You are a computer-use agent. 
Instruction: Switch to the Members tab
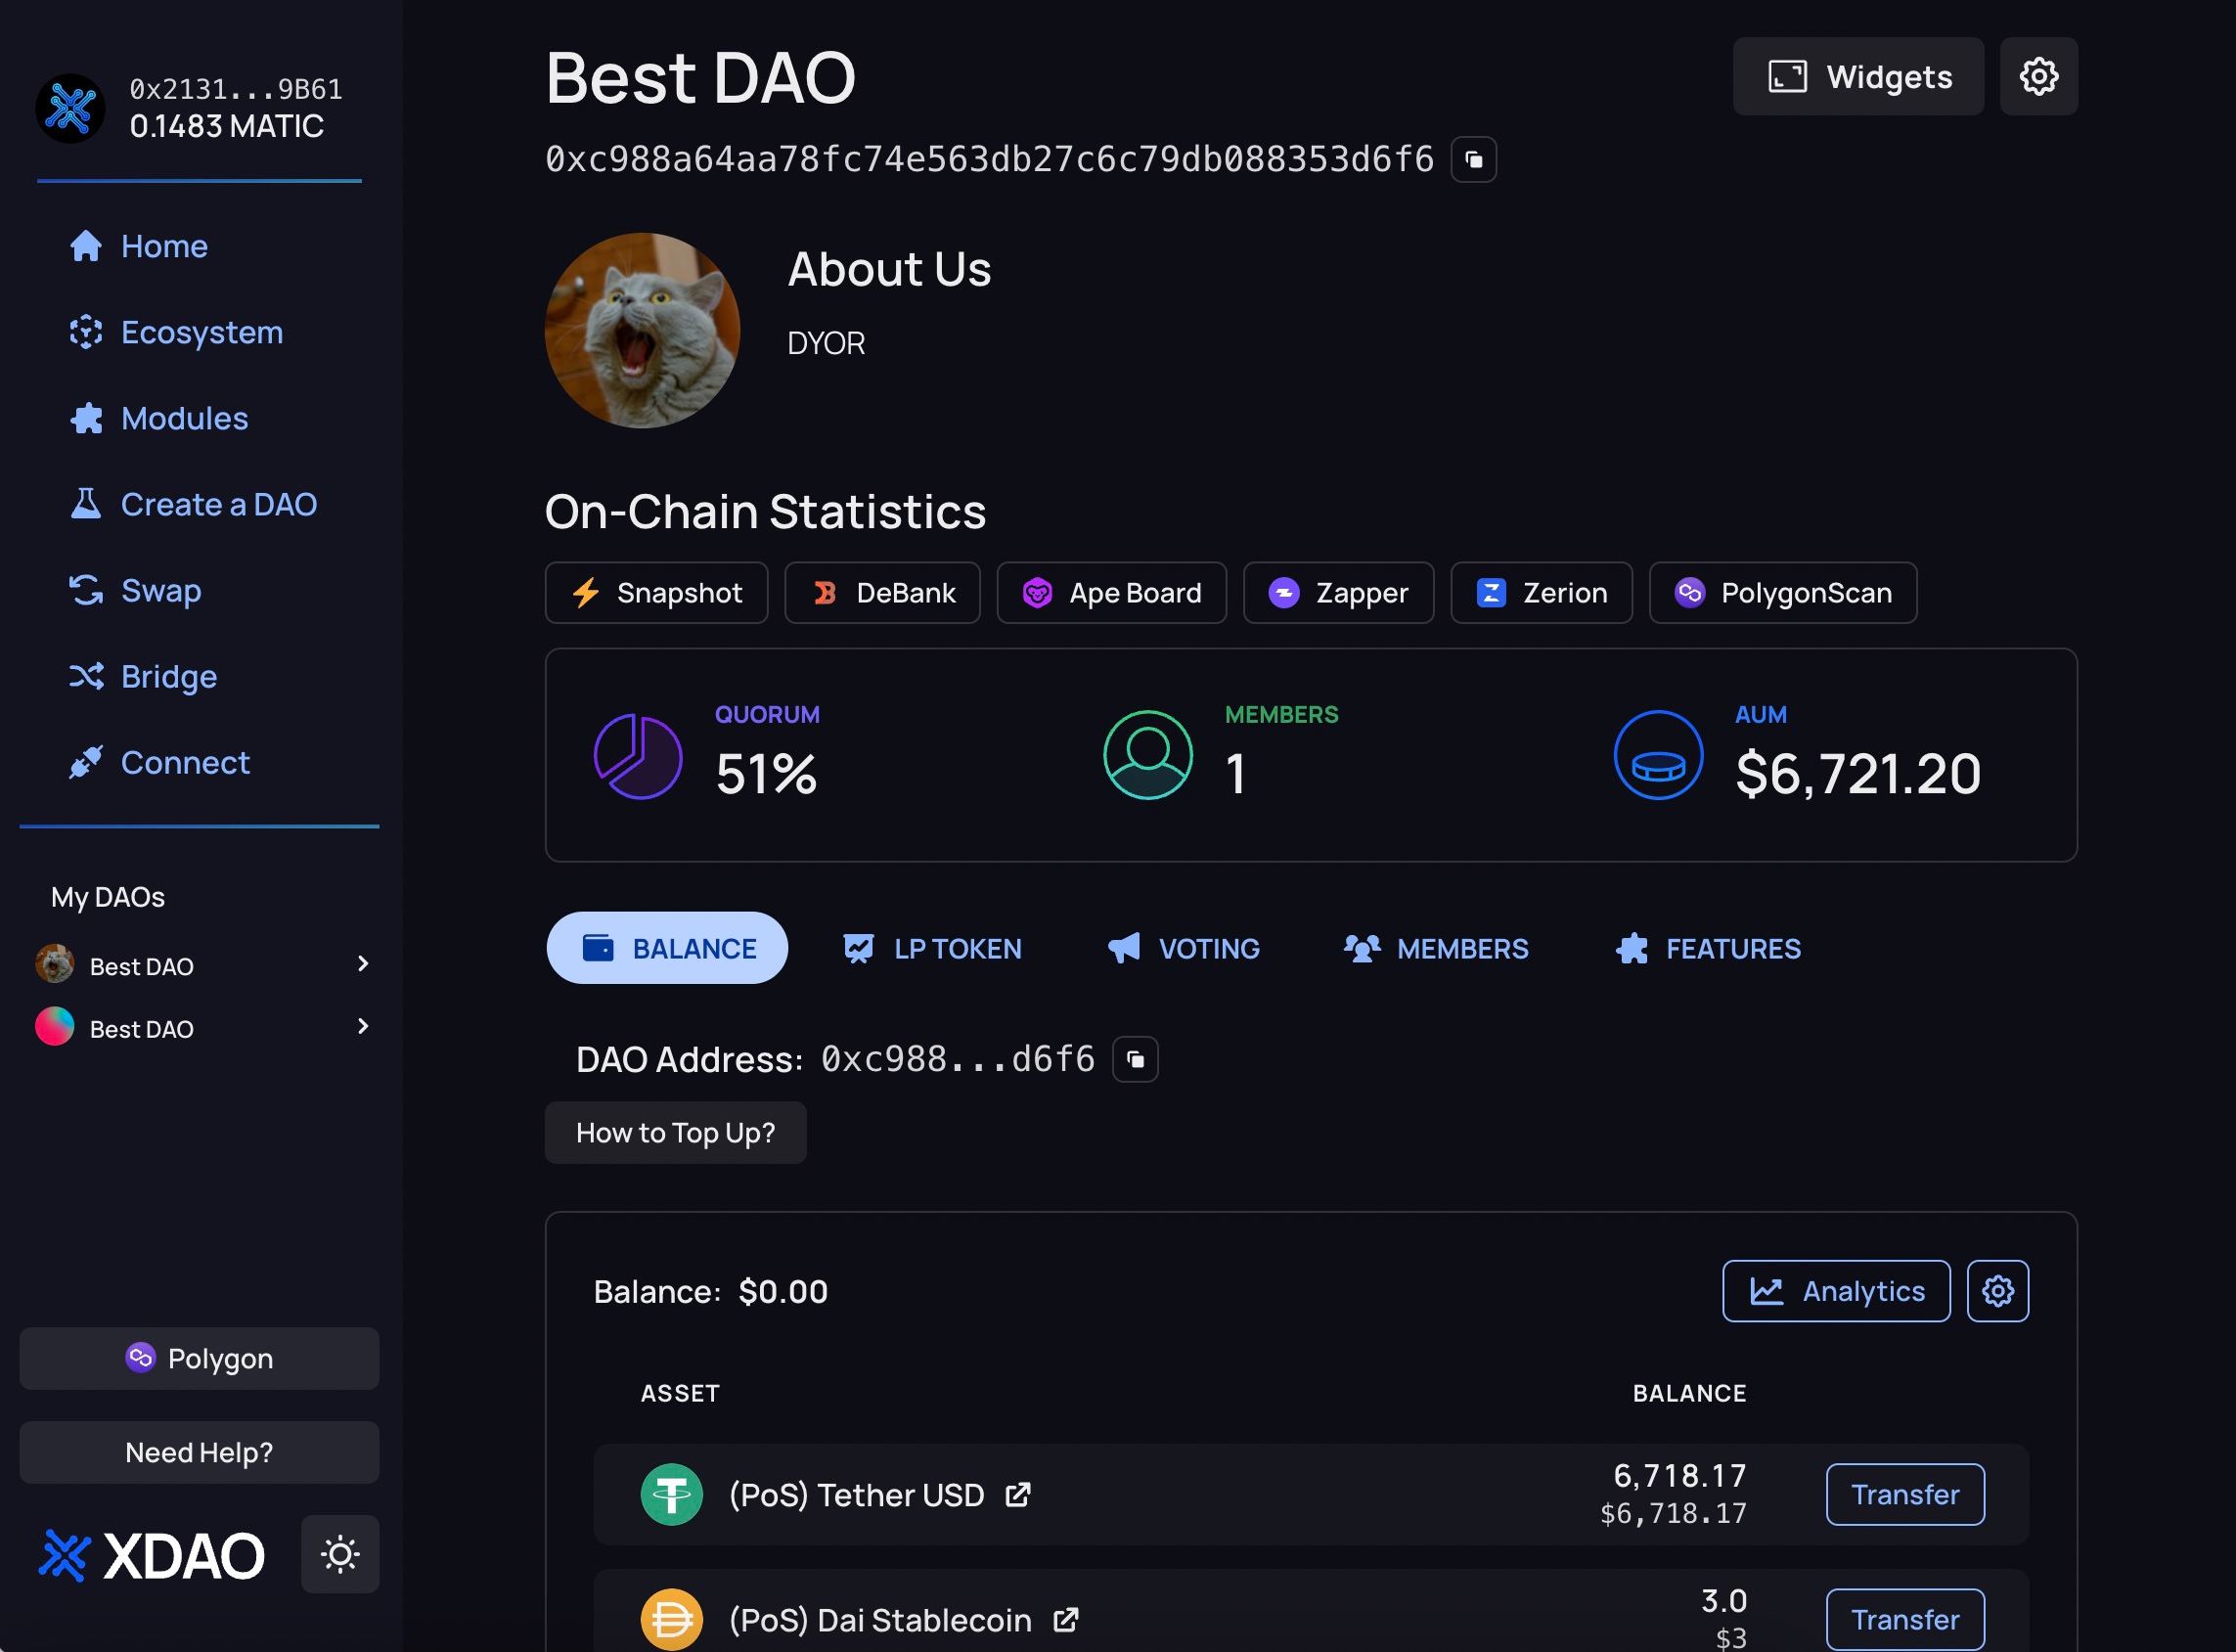coord(1437,948)
